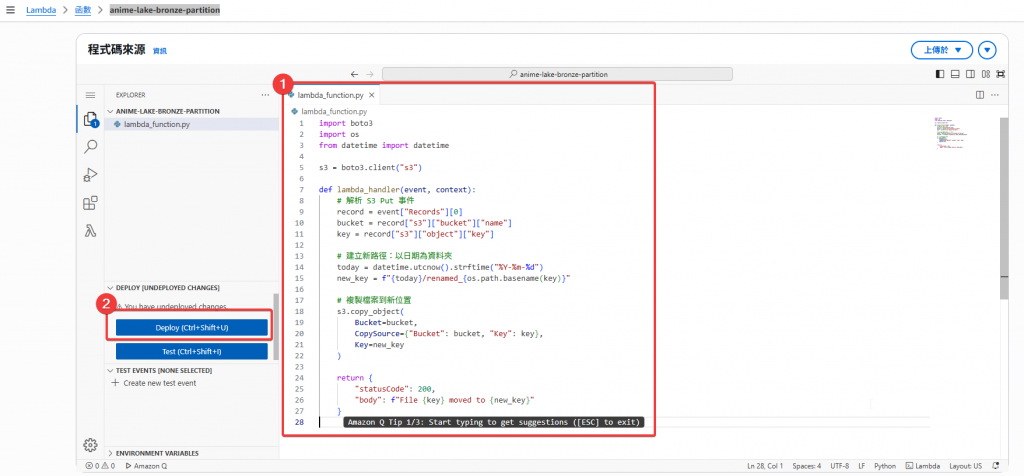Go to Lambda breadcrumb link

40,10
